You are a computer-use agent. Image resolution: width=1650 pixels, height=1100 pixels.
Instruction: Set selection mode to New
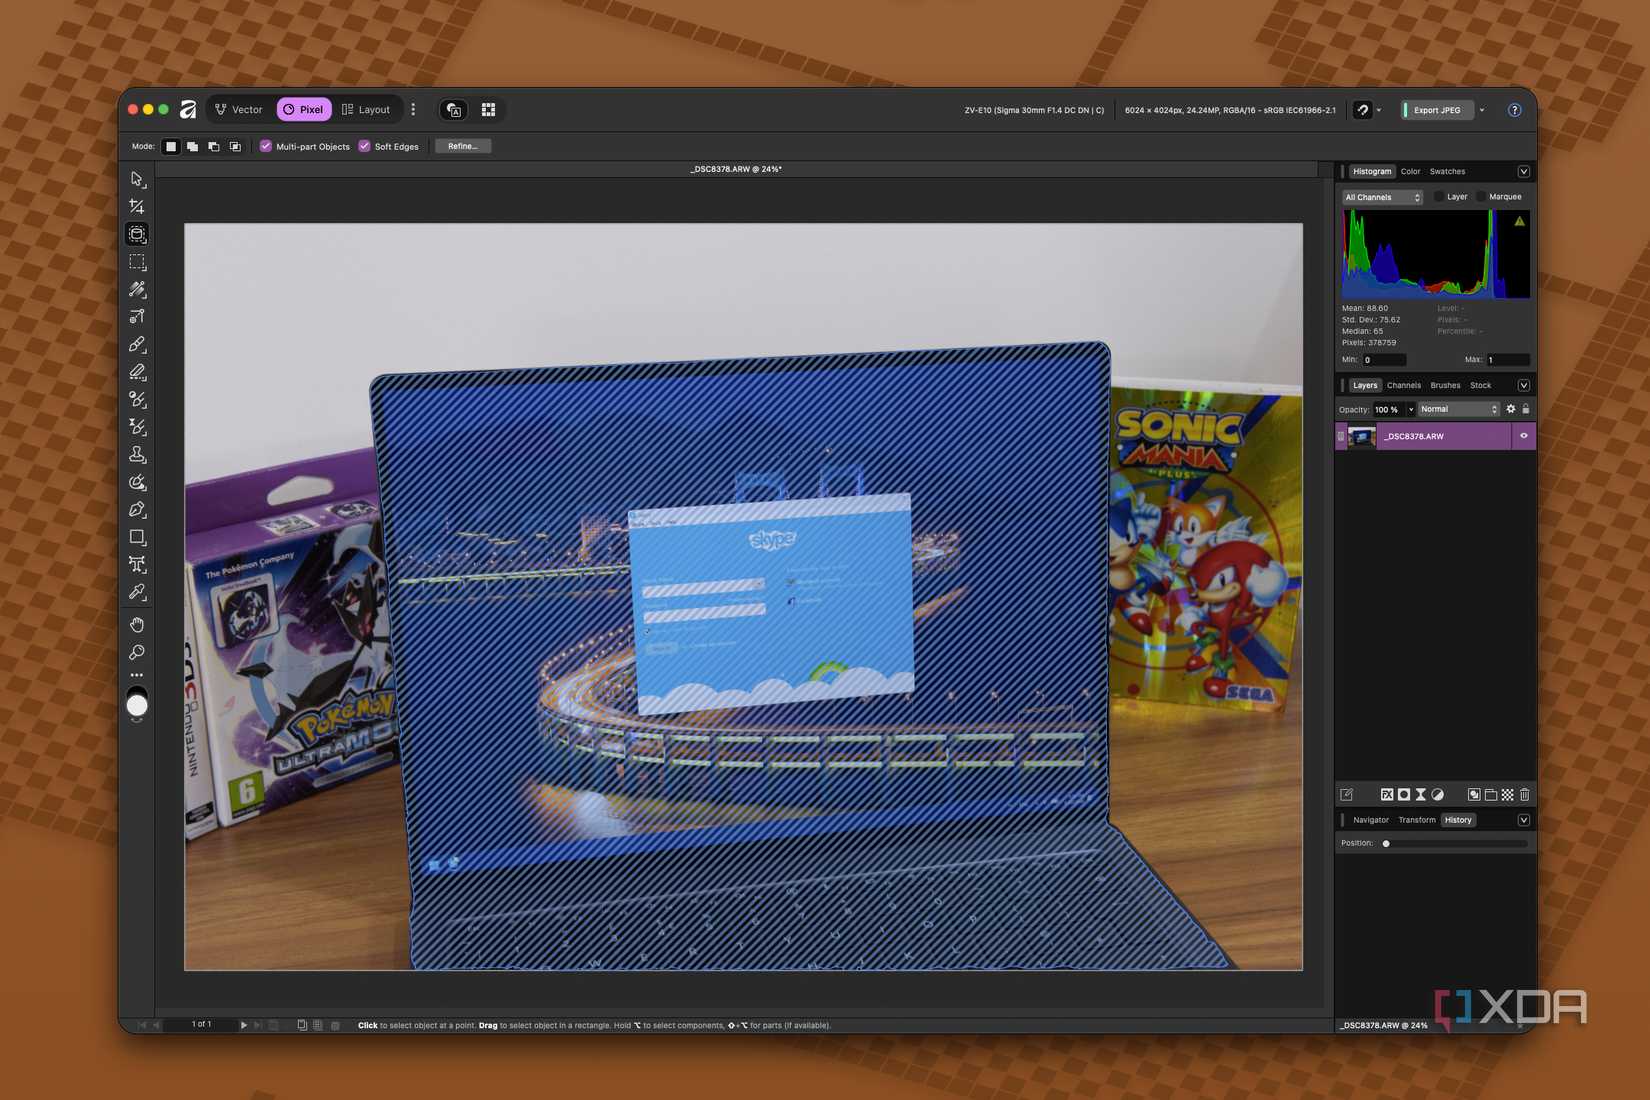click(171, 146)
